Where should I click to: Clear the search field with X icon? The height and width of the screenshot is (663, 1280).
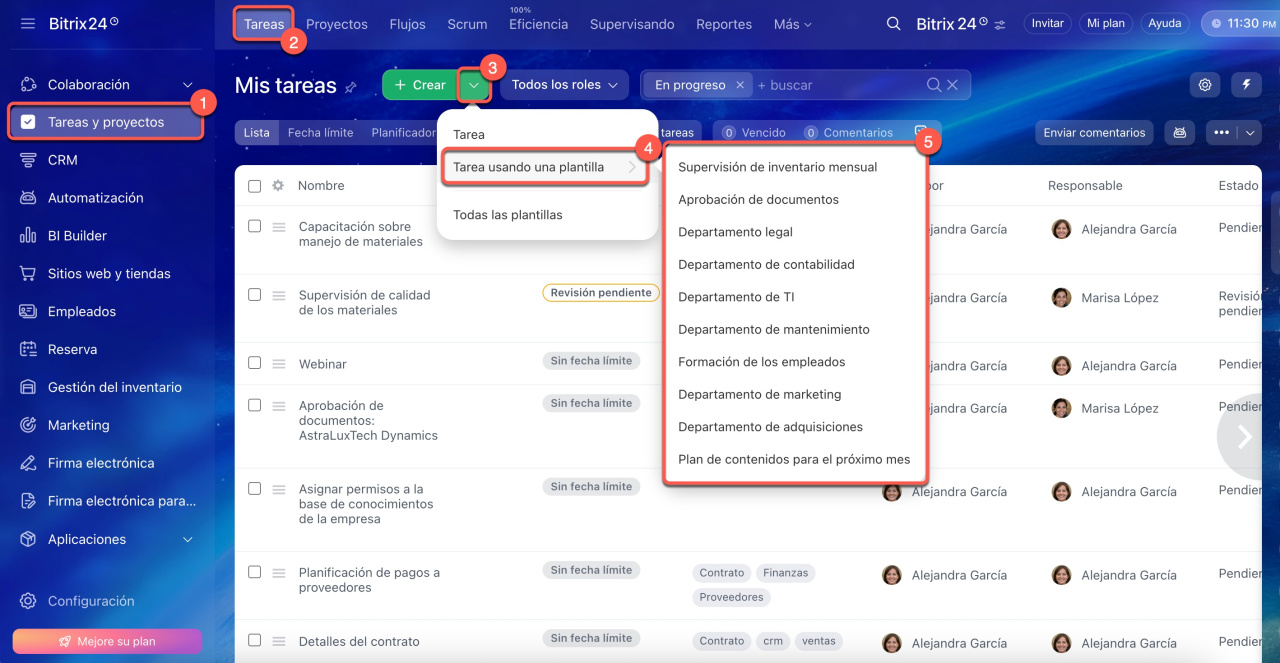[x=952, y=86]
